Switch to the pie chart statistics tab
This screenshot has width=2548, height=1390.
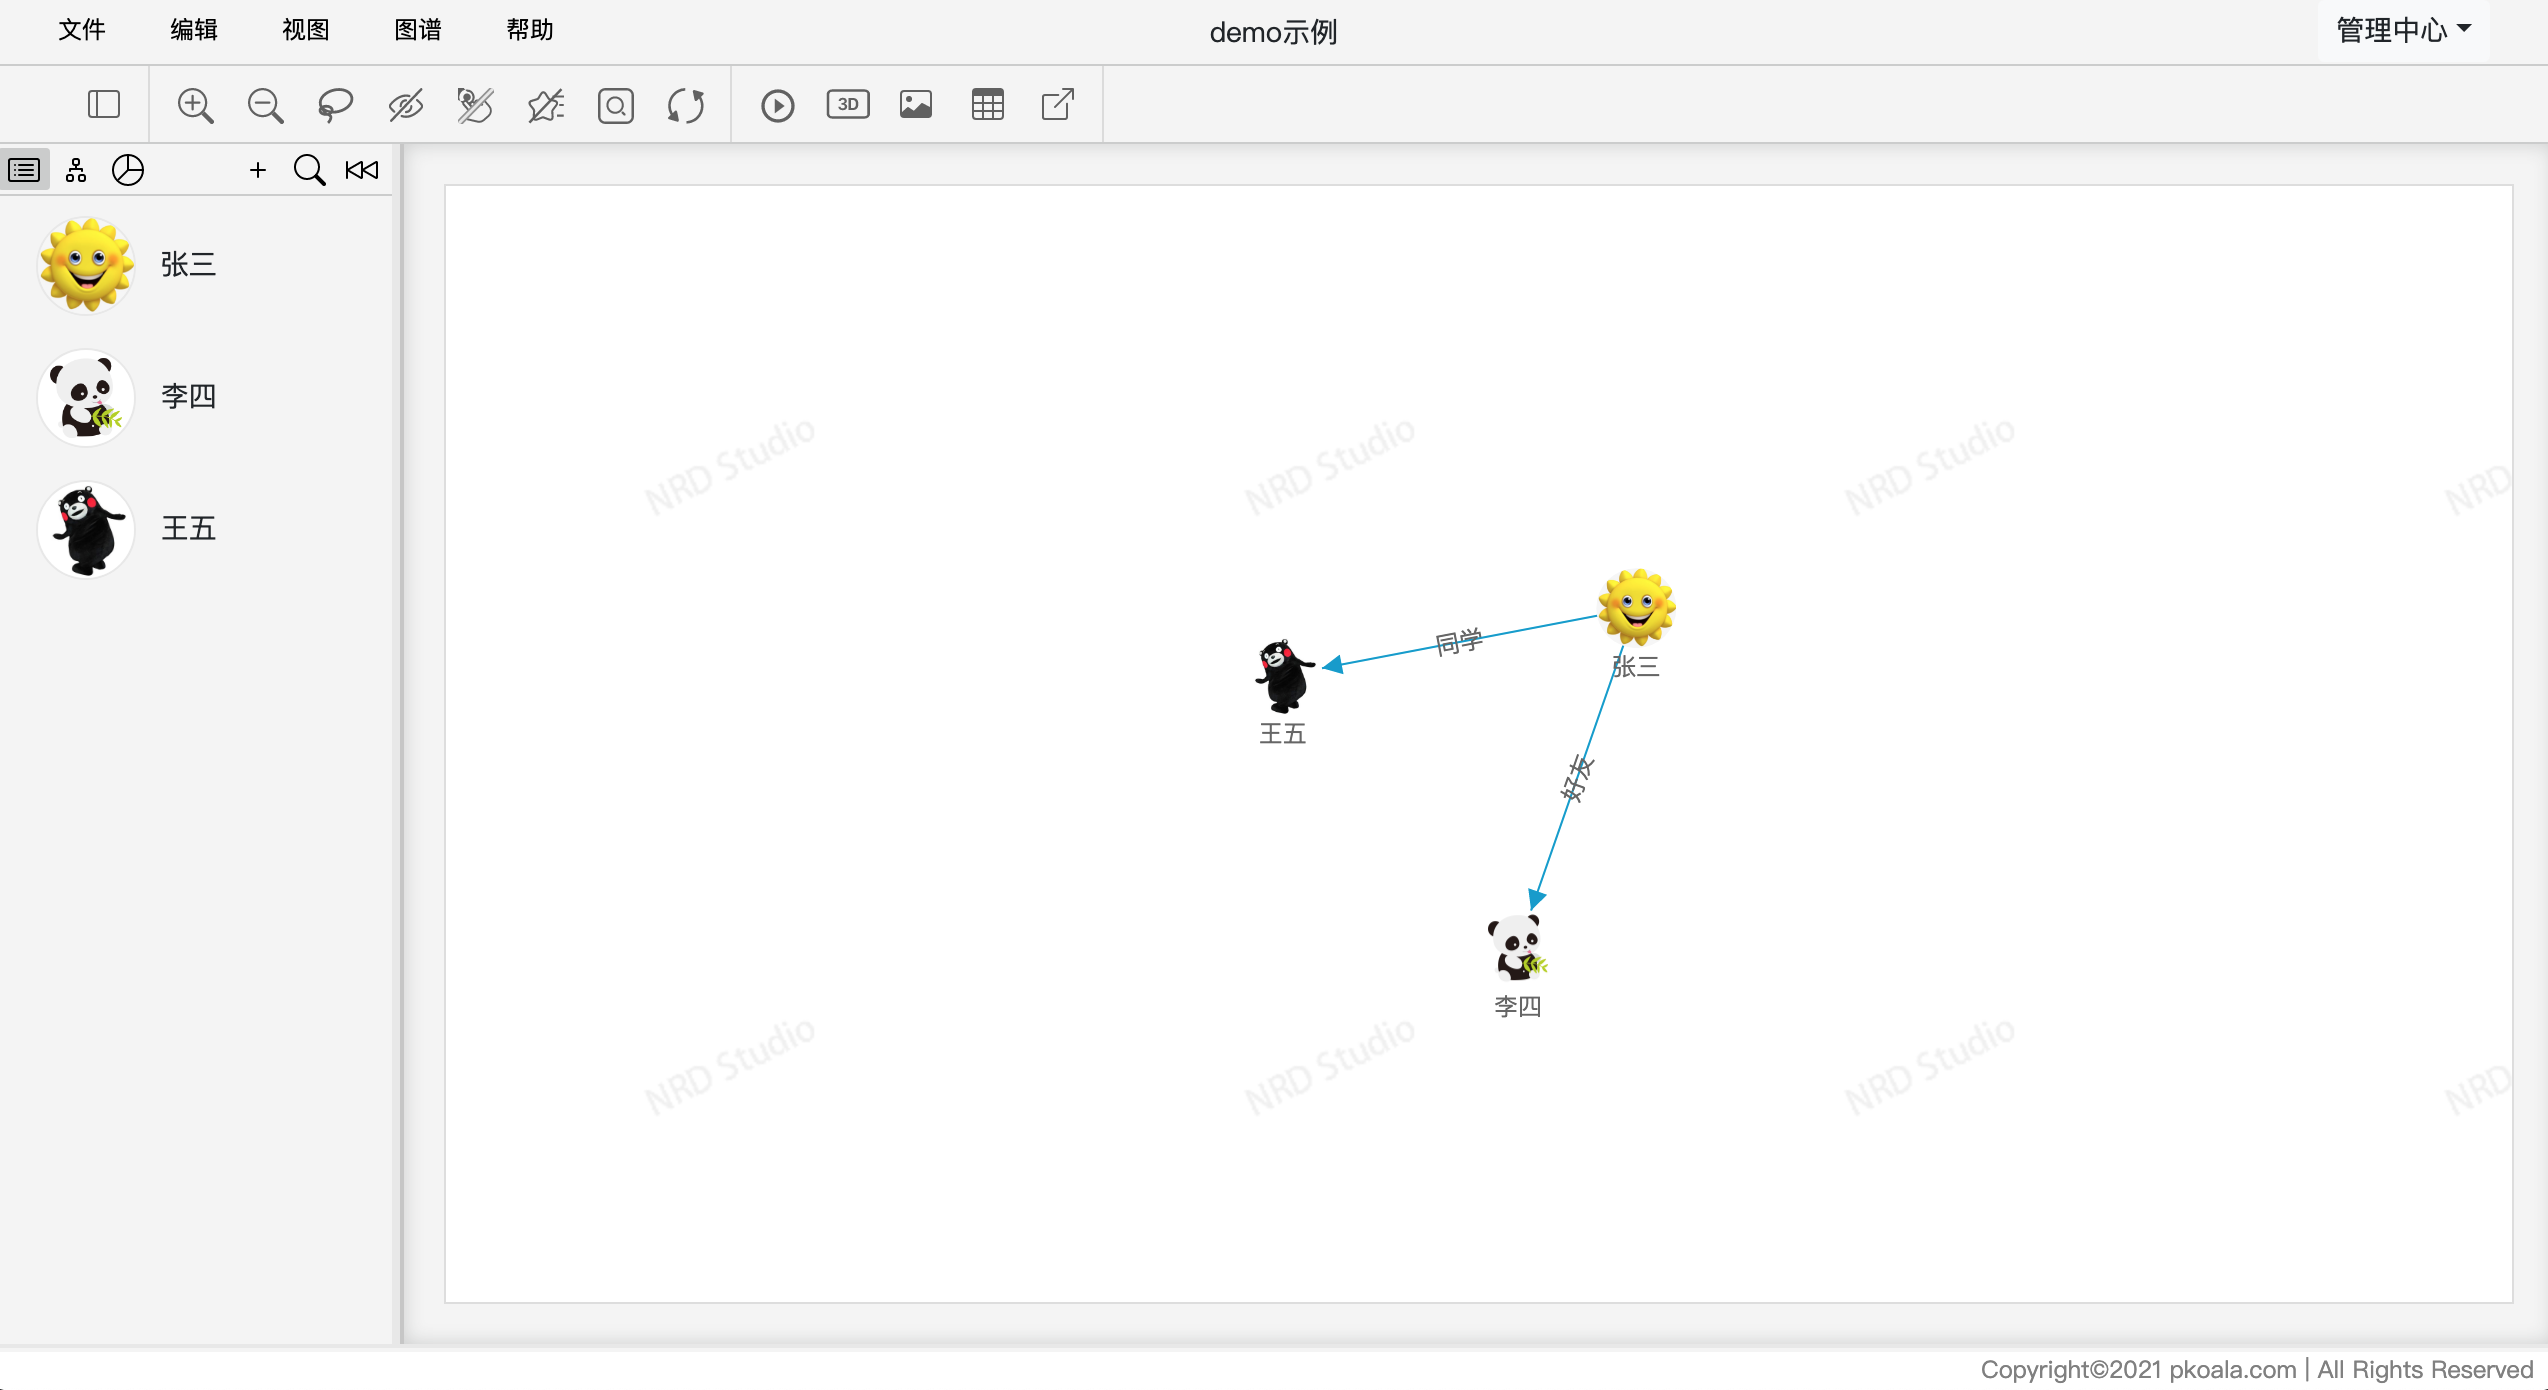[x=128, y=171]
